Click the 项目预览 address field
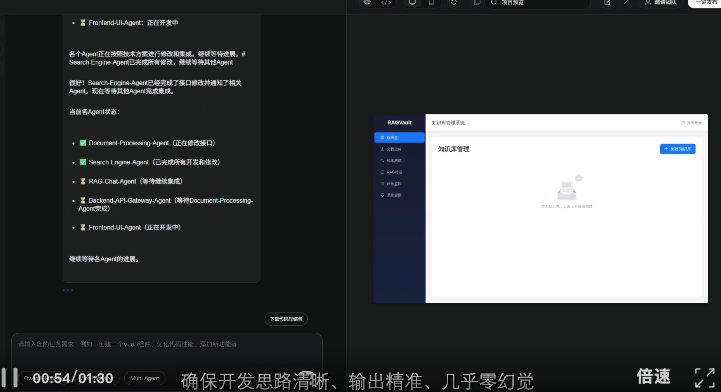This screenshot has height=392, width=721. [x=537, y=3]
